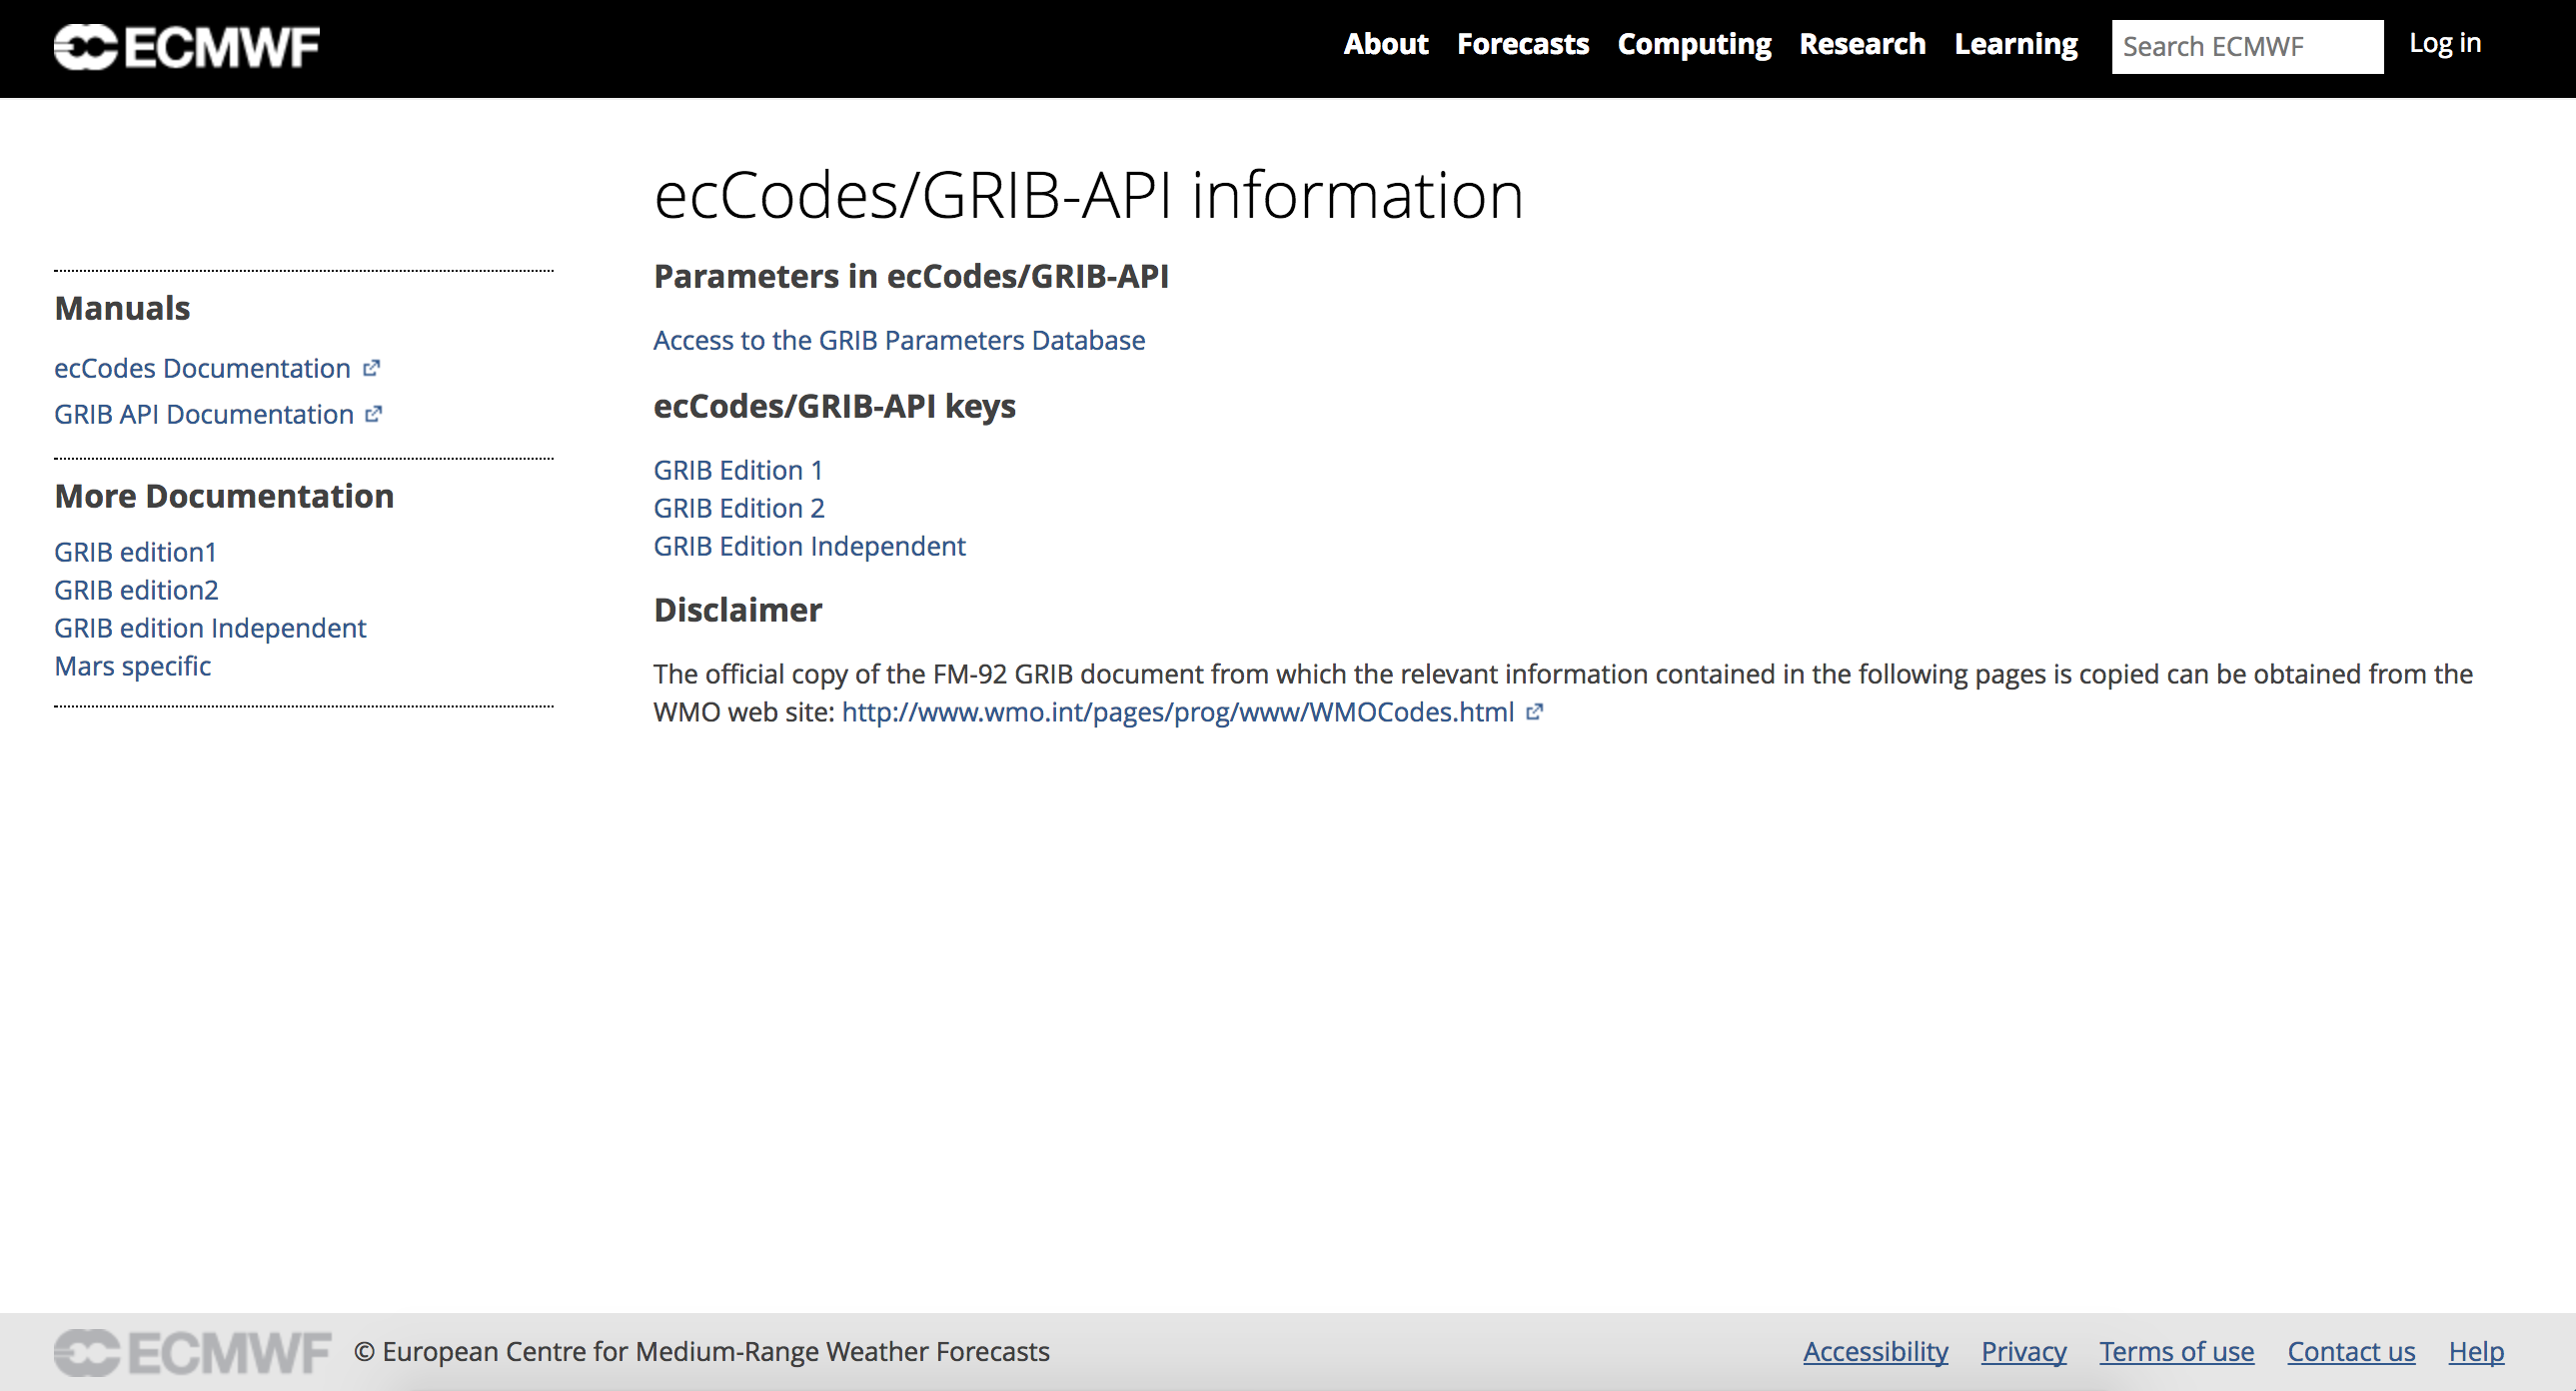Screen dimensions: 2576x1391
Task: Follow the WMO Codes URL link
Action: (x=1177, y=712)
